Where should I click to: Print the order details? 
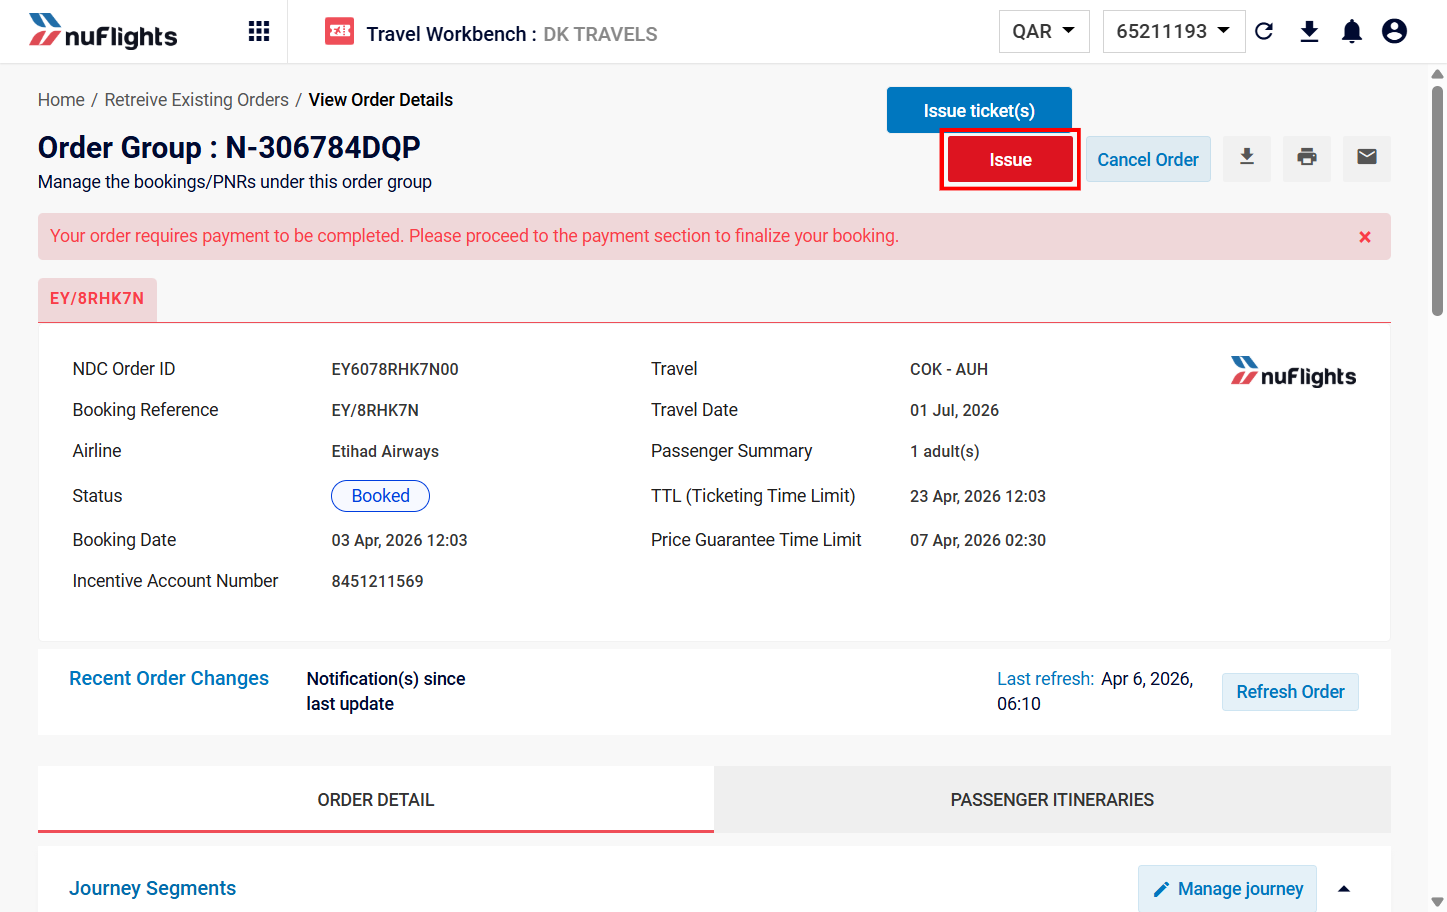tap(1307, 158)
